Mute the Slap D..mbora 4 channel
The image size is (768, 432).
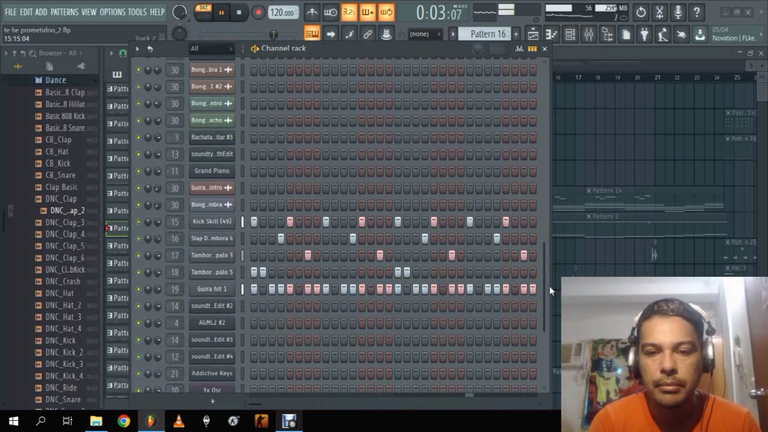[139, 239]
